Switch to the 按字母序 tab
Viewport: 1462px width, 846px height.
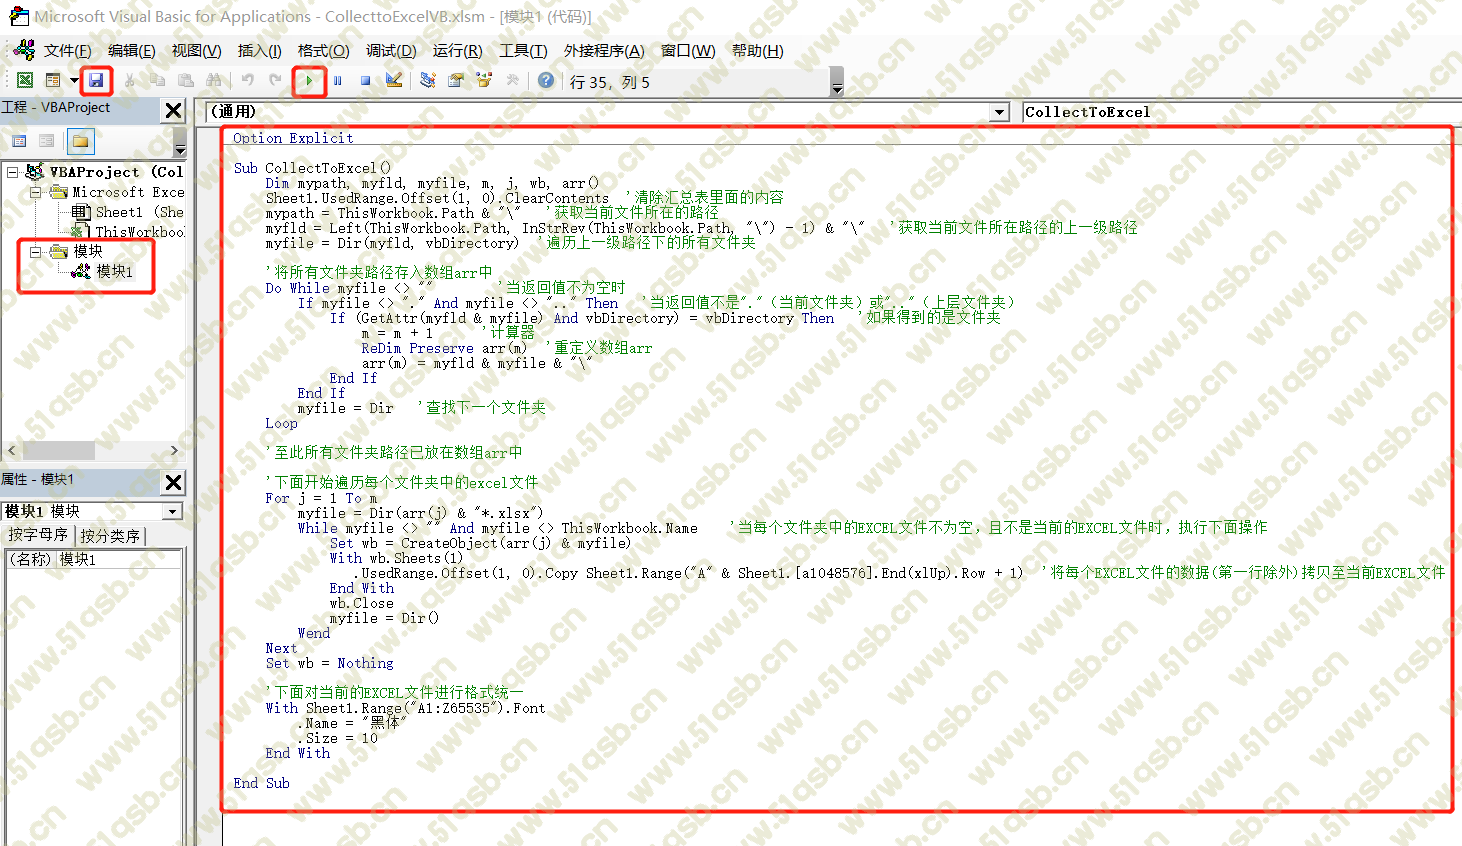tap(38, 535)
